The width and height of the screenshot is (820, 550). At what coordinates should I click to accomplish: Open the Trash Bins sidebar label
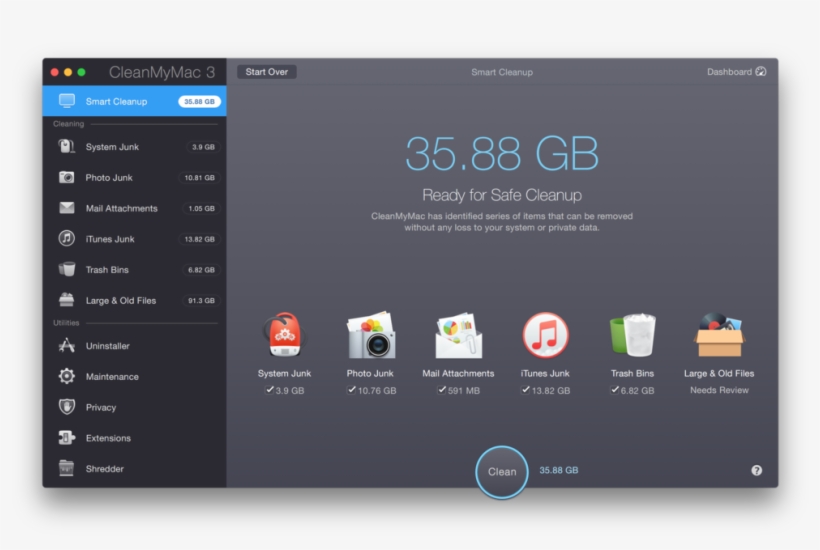point(107,270)
